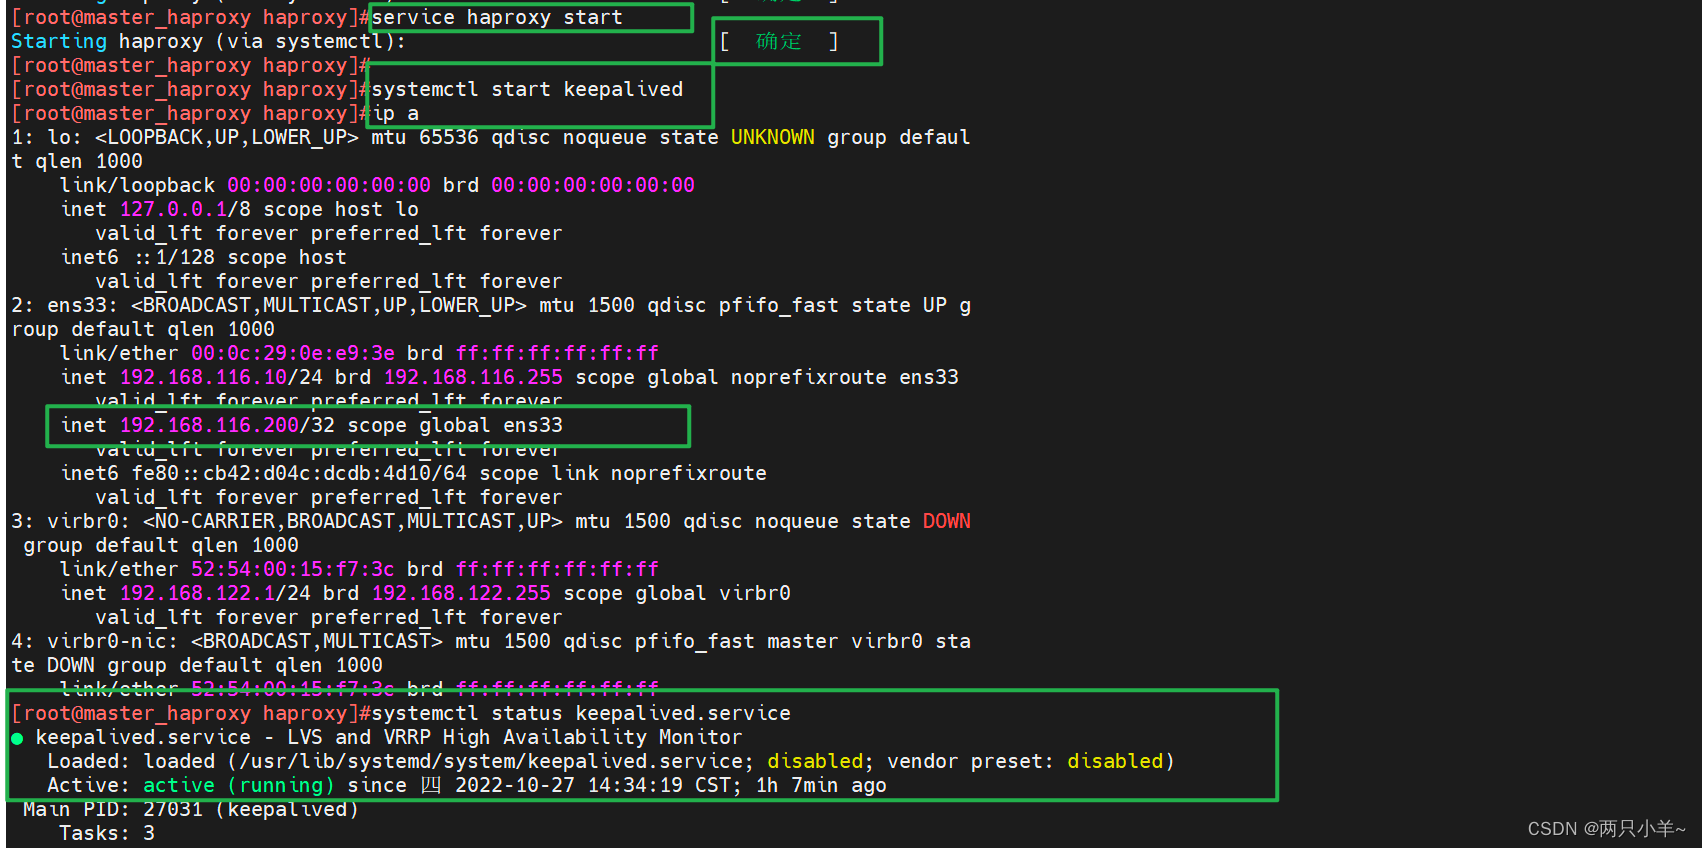Click broadcast address '192.168.116.255'
This screenshot has height=848, width=1702.
pos(473,377)
